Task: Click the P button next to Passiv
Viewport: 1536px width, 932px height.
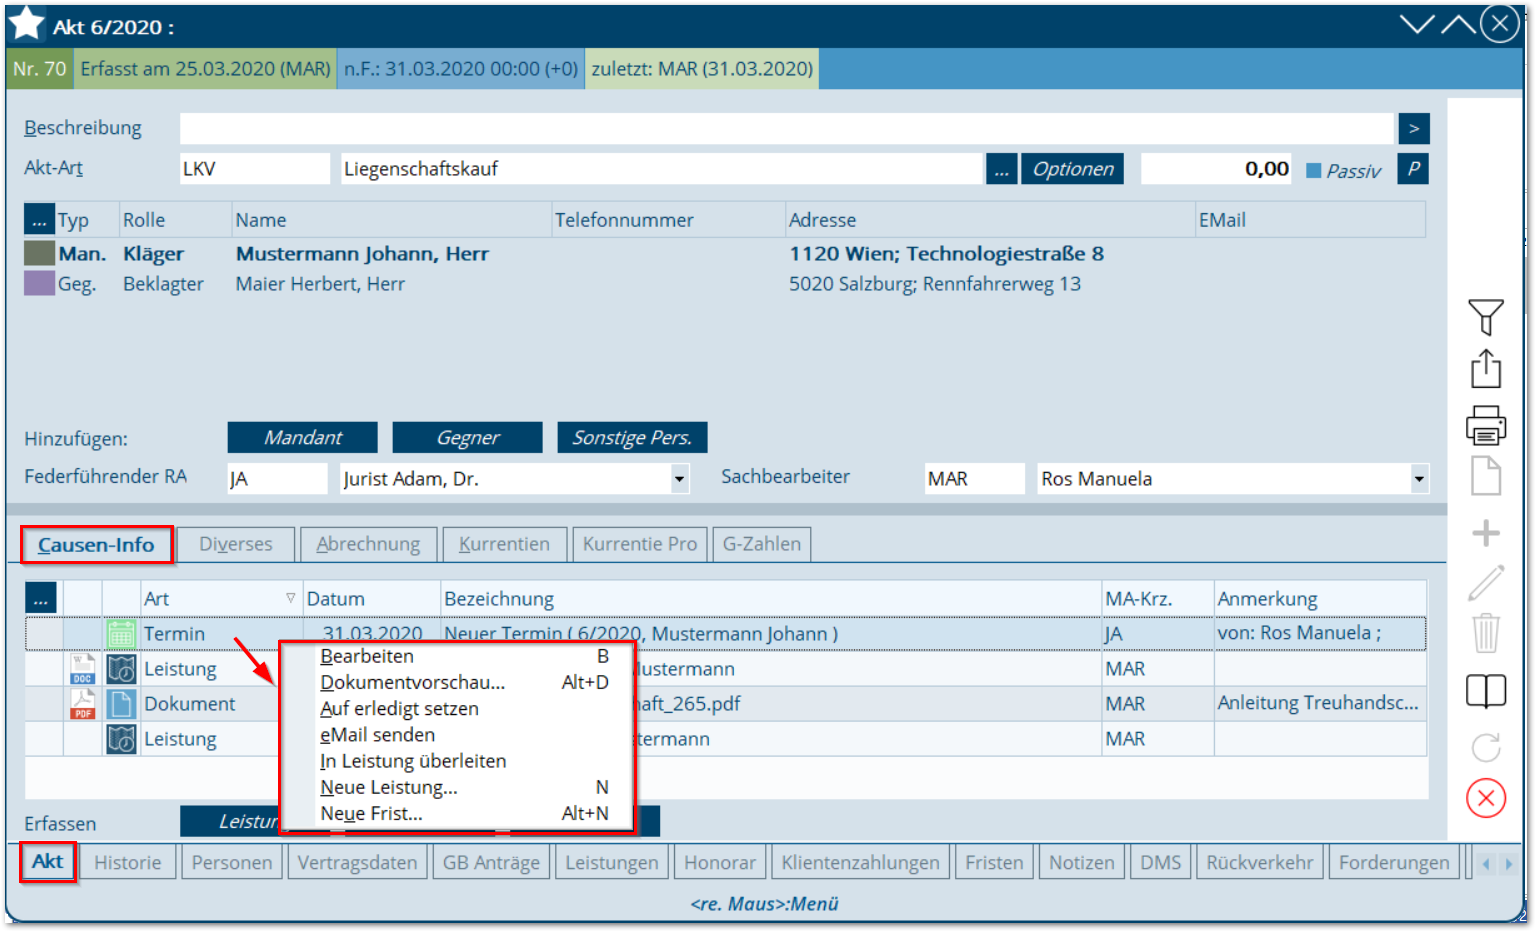Action: [x=1414, y=169]
